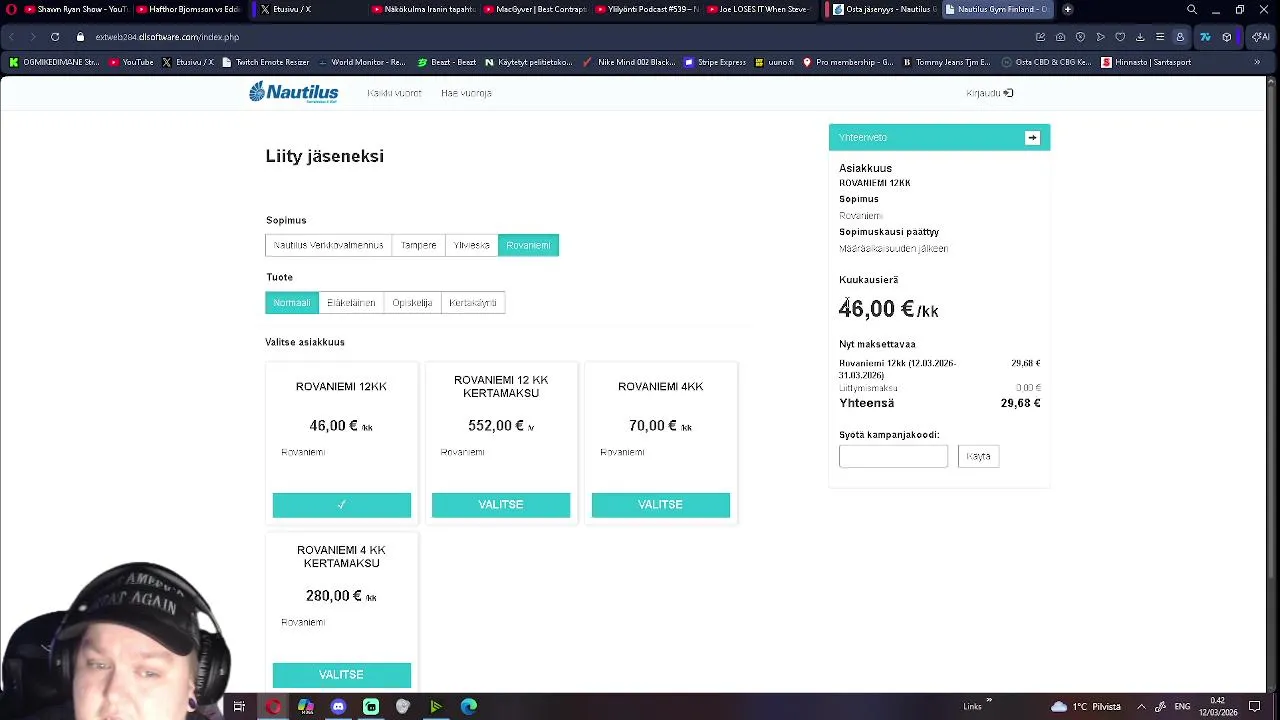Image resolution: width=1280 pixels, height=720 pixels.
Task: Click the 7TV extension icon
Action: pos(1205,37)
